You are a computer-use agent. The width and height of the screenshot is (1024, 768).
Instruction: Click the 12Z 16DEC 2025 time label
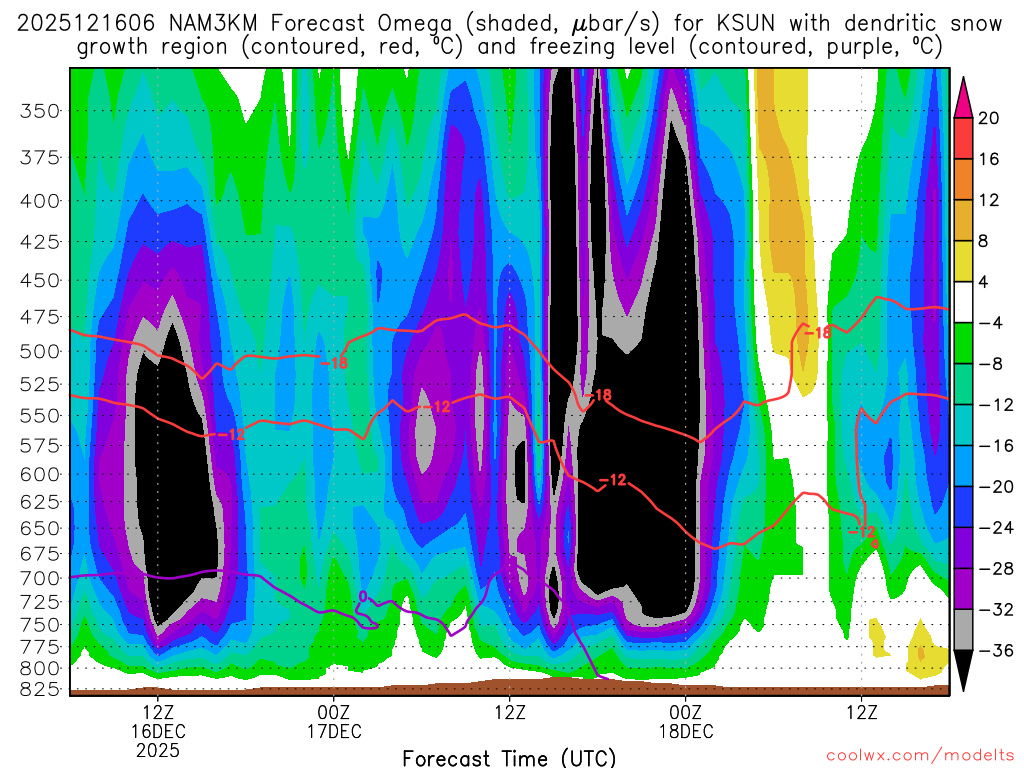pos(158,731)
